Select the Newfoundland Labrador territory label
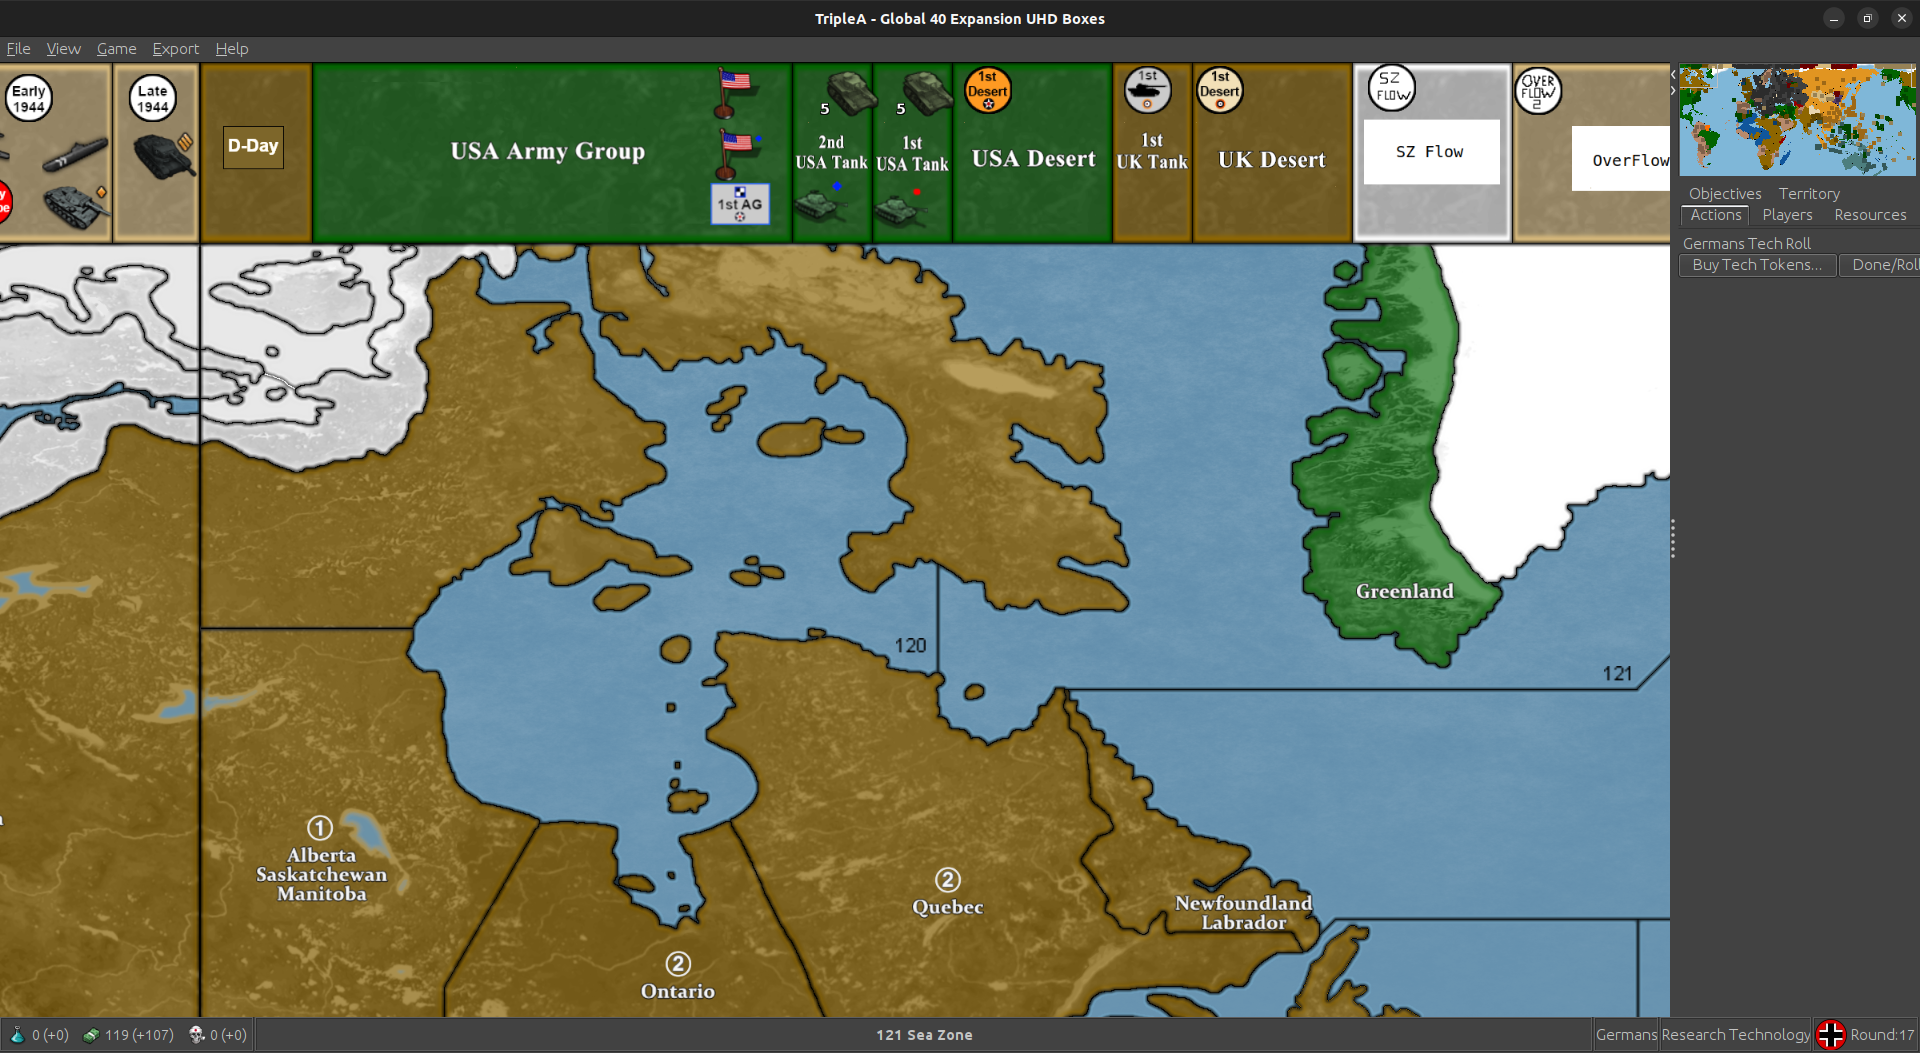This screenshot has height=1053, width=1920. coord(1243,913)
